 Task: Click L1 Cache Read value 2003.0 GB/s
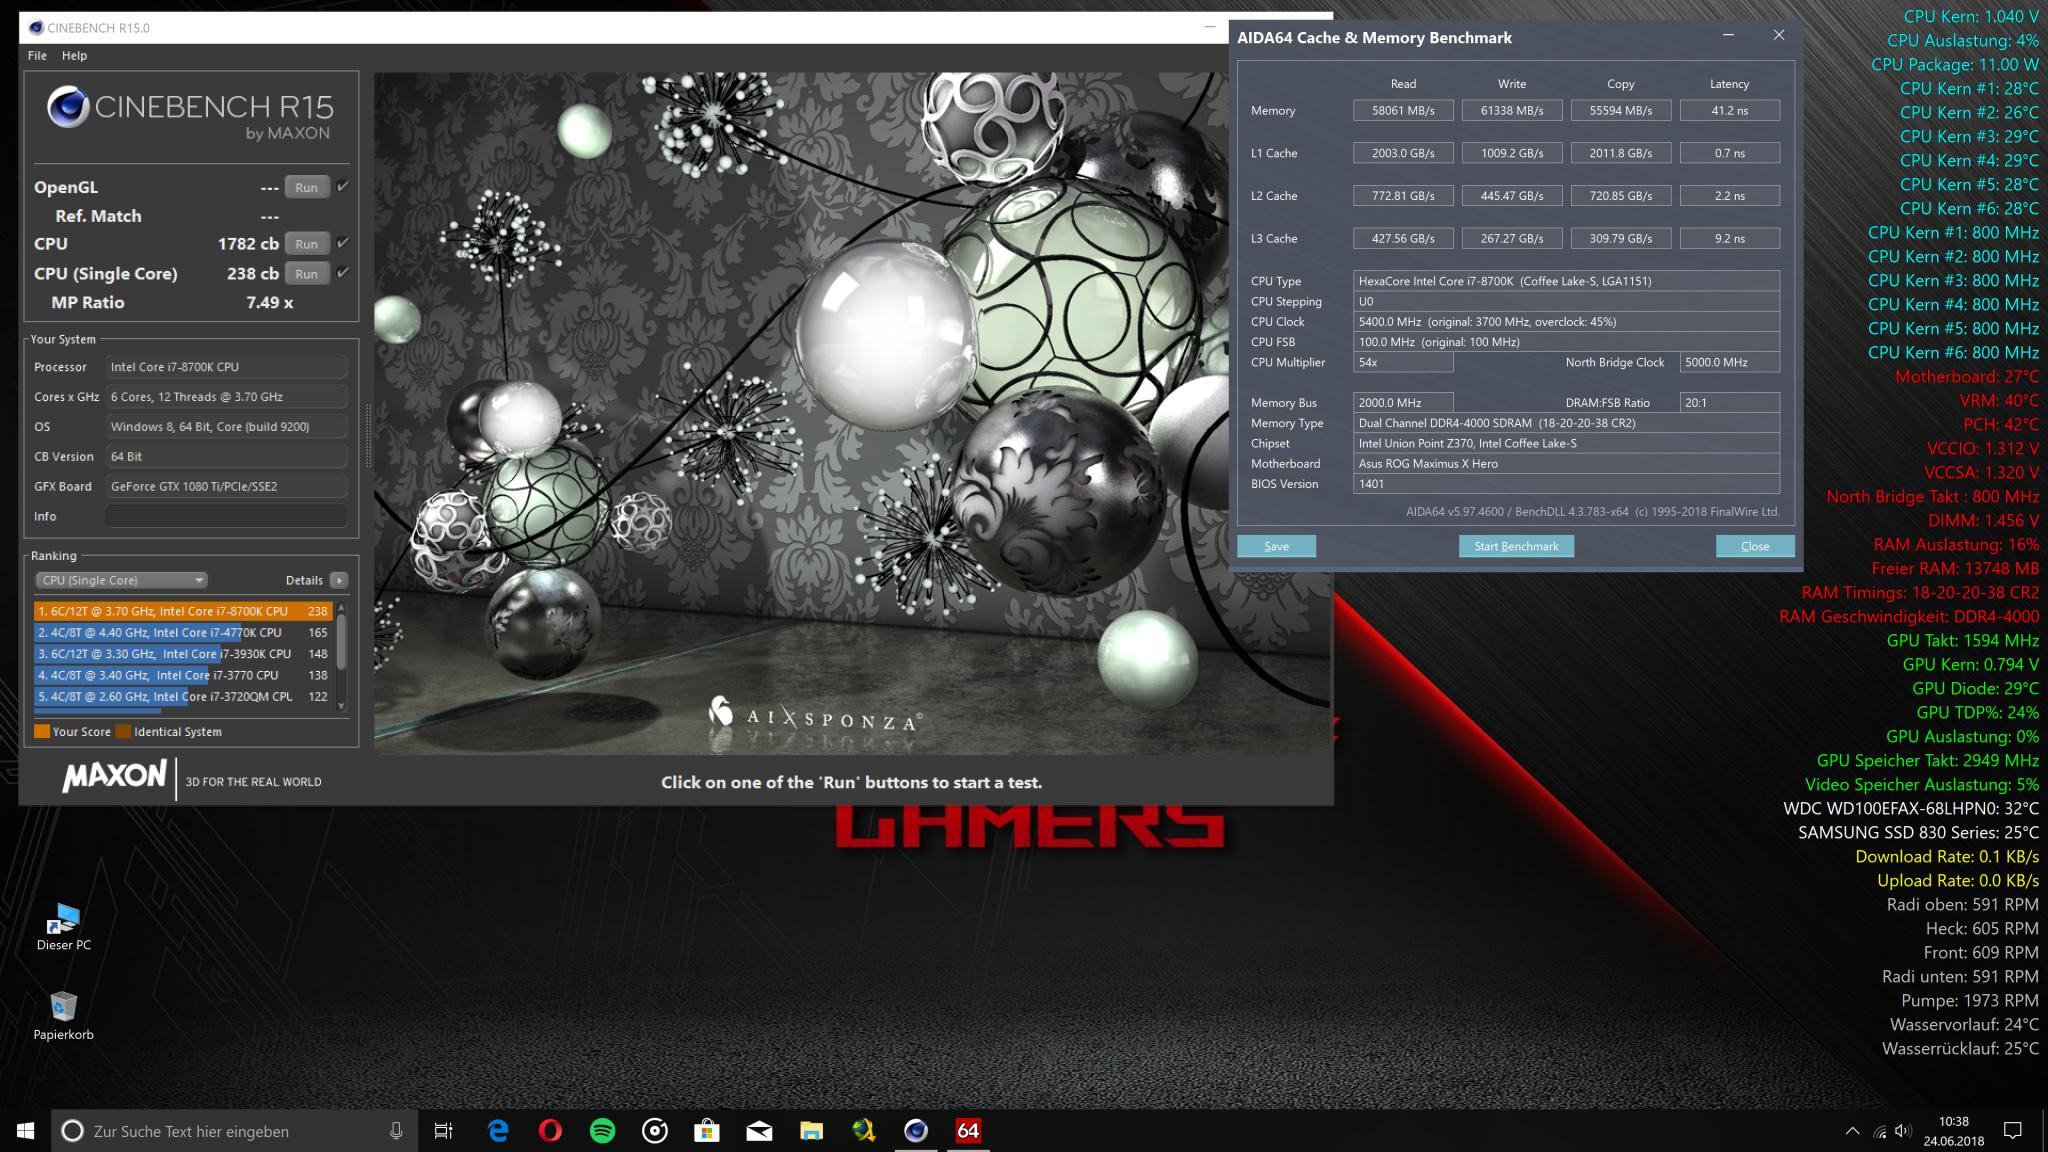tap(1403, 153)
